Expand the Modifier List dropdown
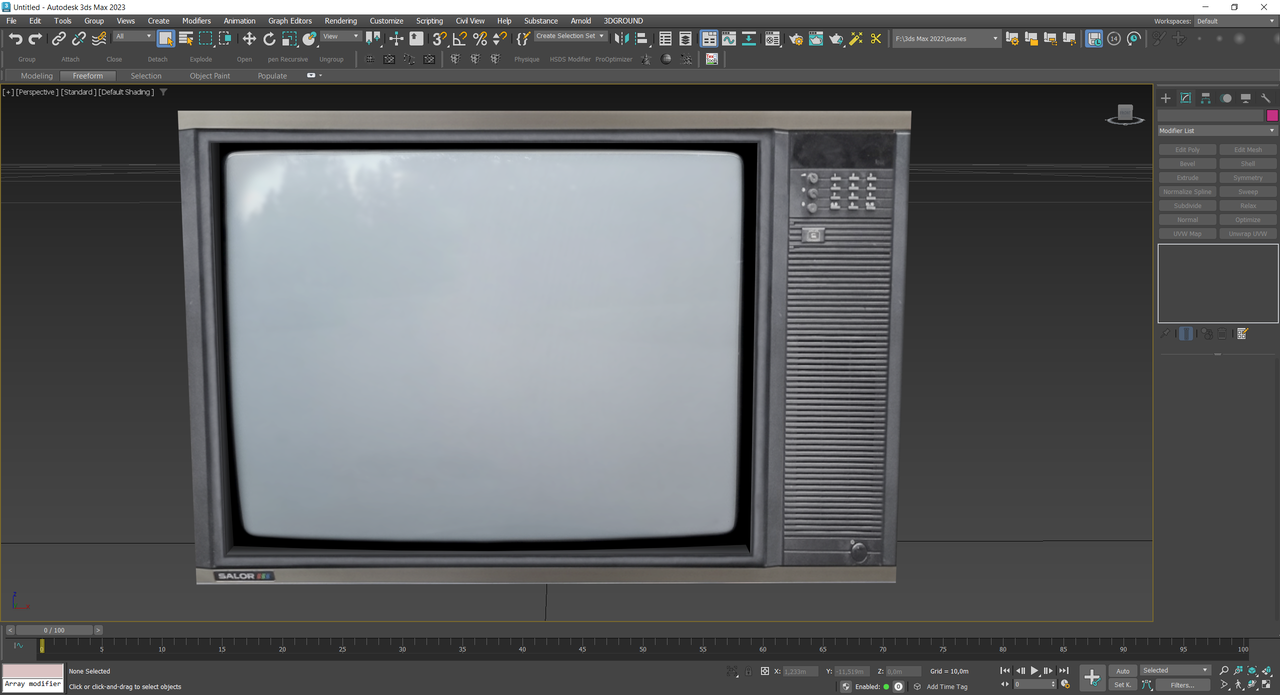 pos(1217,131)
